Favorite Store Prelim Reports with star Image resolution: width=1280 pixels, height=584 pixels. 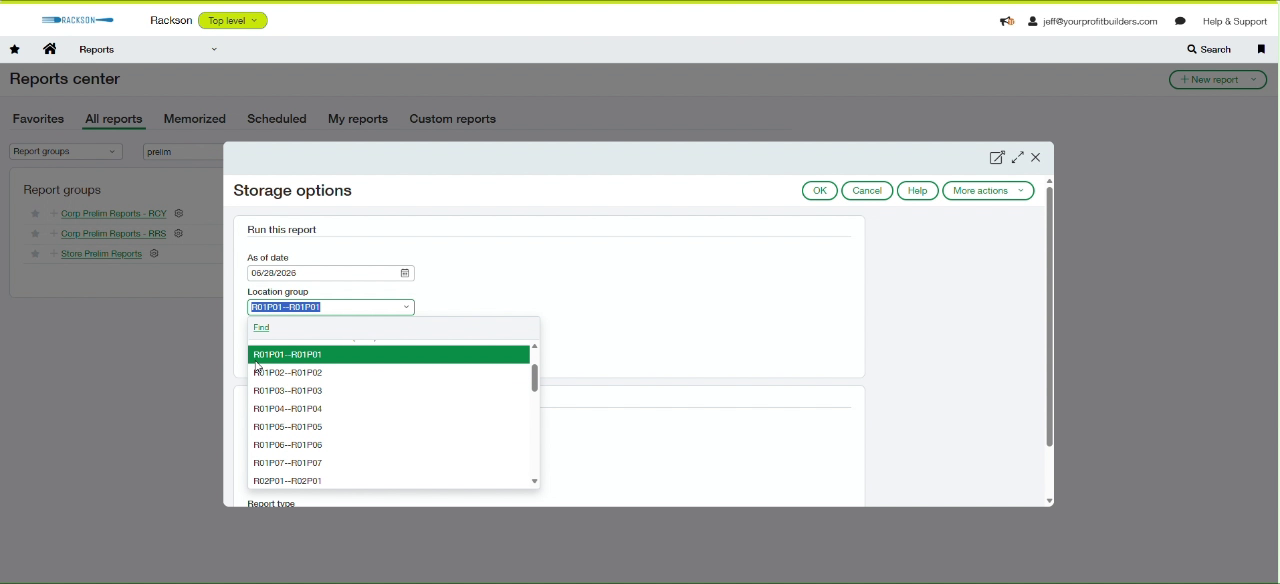tap(35, 254)
